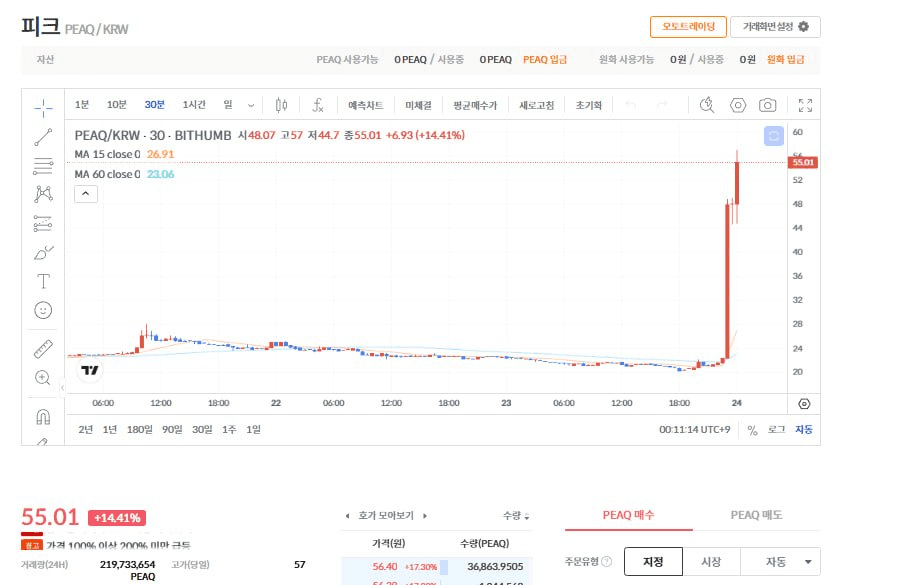919x585 pixels.
Task: Select the 1시간 chart interval
Action: pos(194,105)
